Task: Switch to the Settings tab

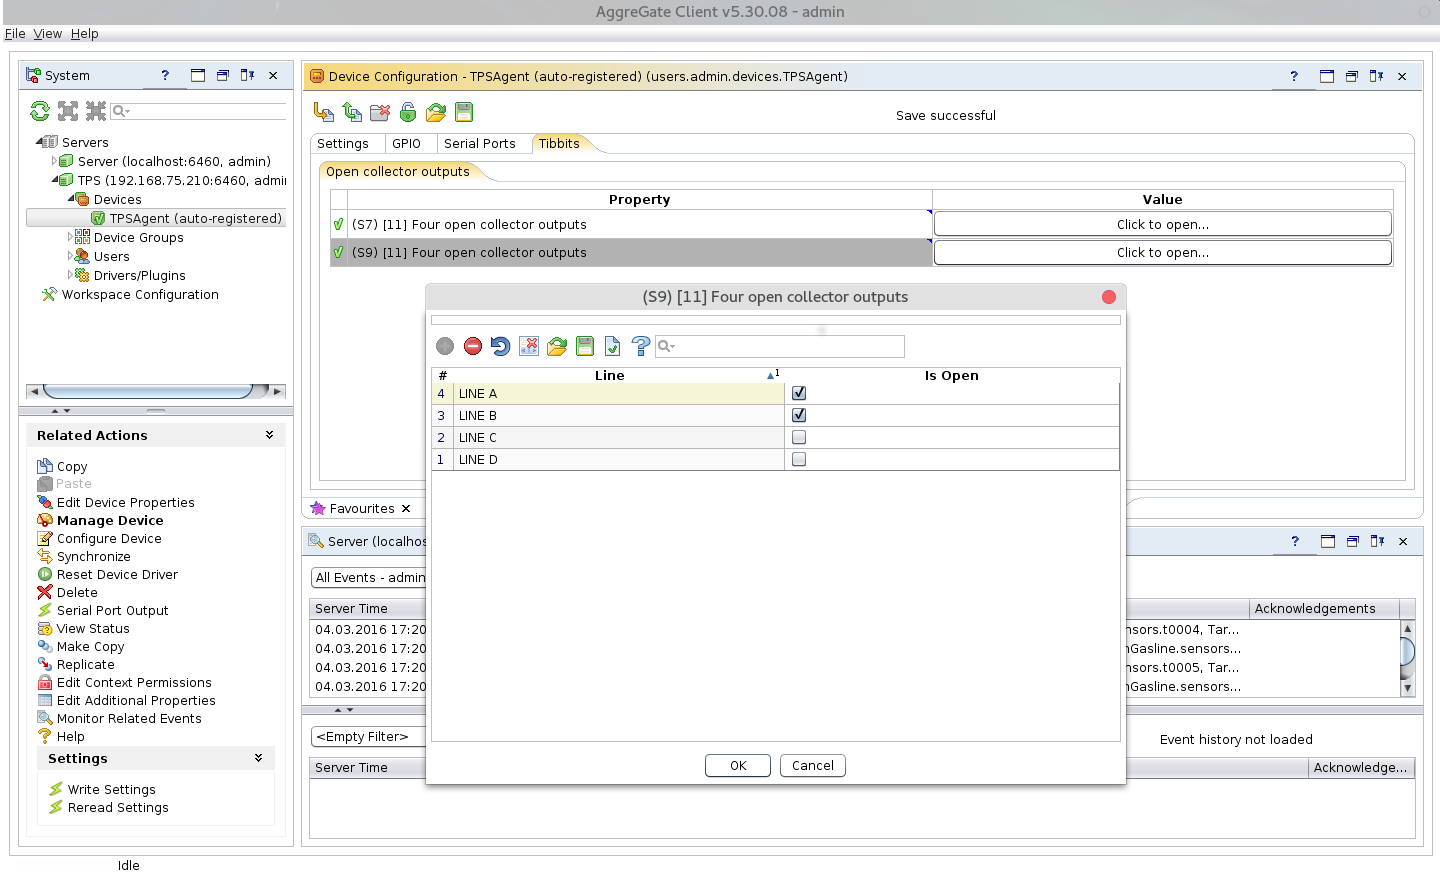Action: click(x=343, y=143)
